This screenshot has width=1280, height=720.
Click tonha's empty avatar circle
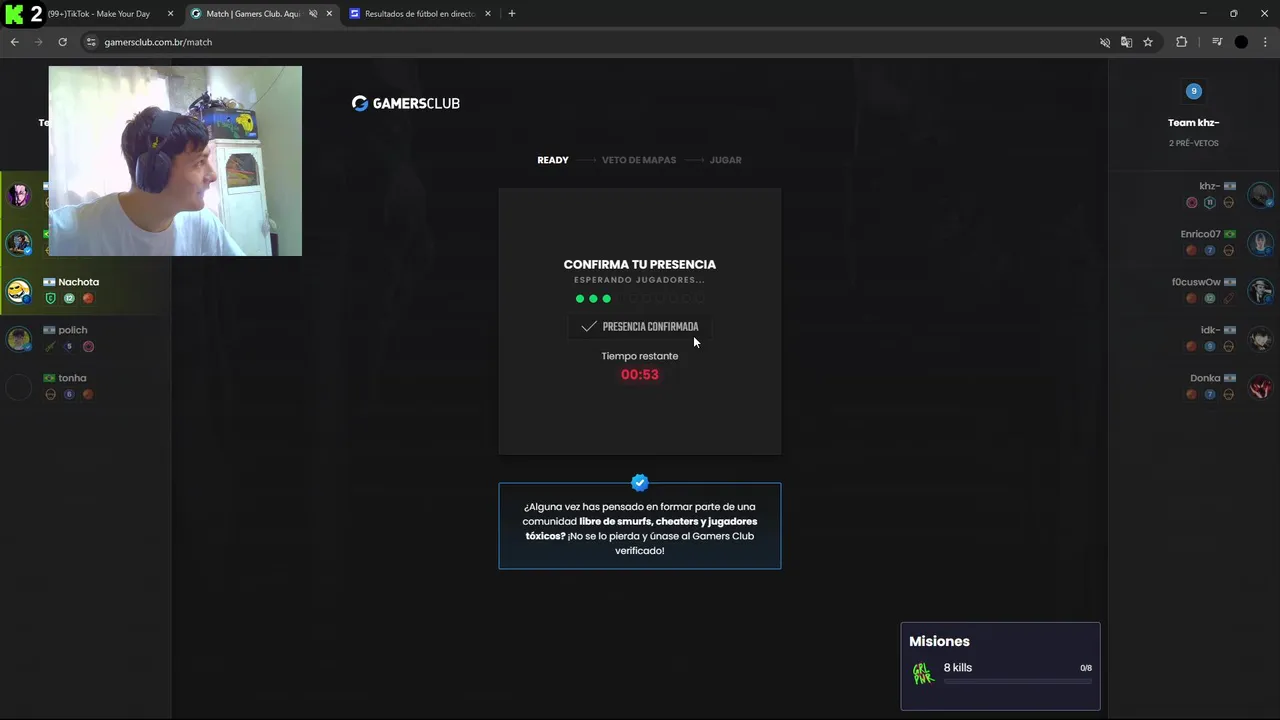click(x=19, y=386)
